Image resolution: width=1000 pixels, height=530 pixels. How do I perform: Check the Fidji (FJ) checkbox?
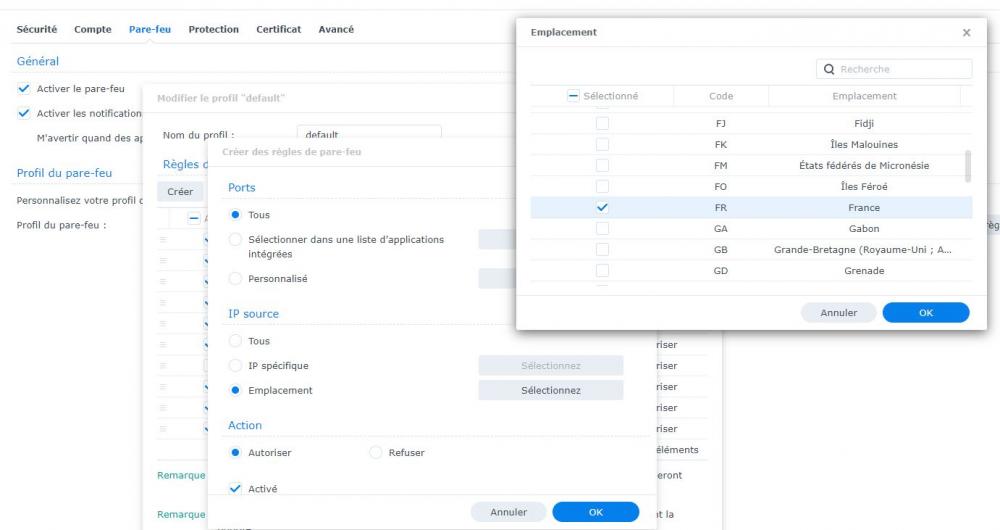click(x=602, y=123)
